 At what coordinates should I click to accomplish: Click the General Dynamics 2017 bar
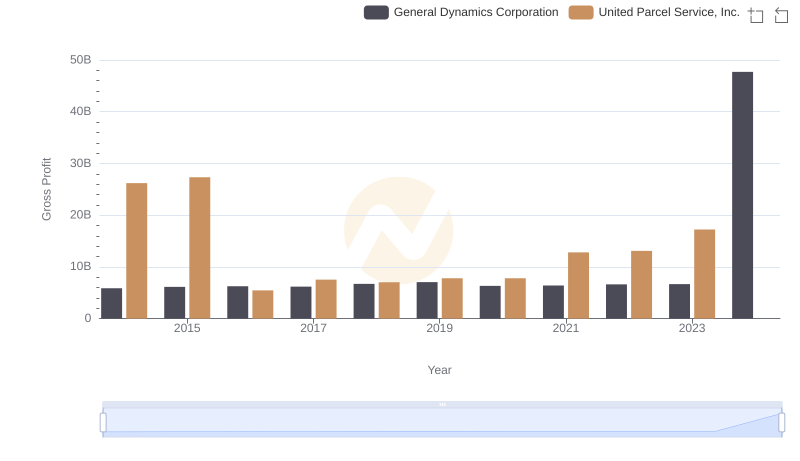pyautogui.click(x=301, y=302)
